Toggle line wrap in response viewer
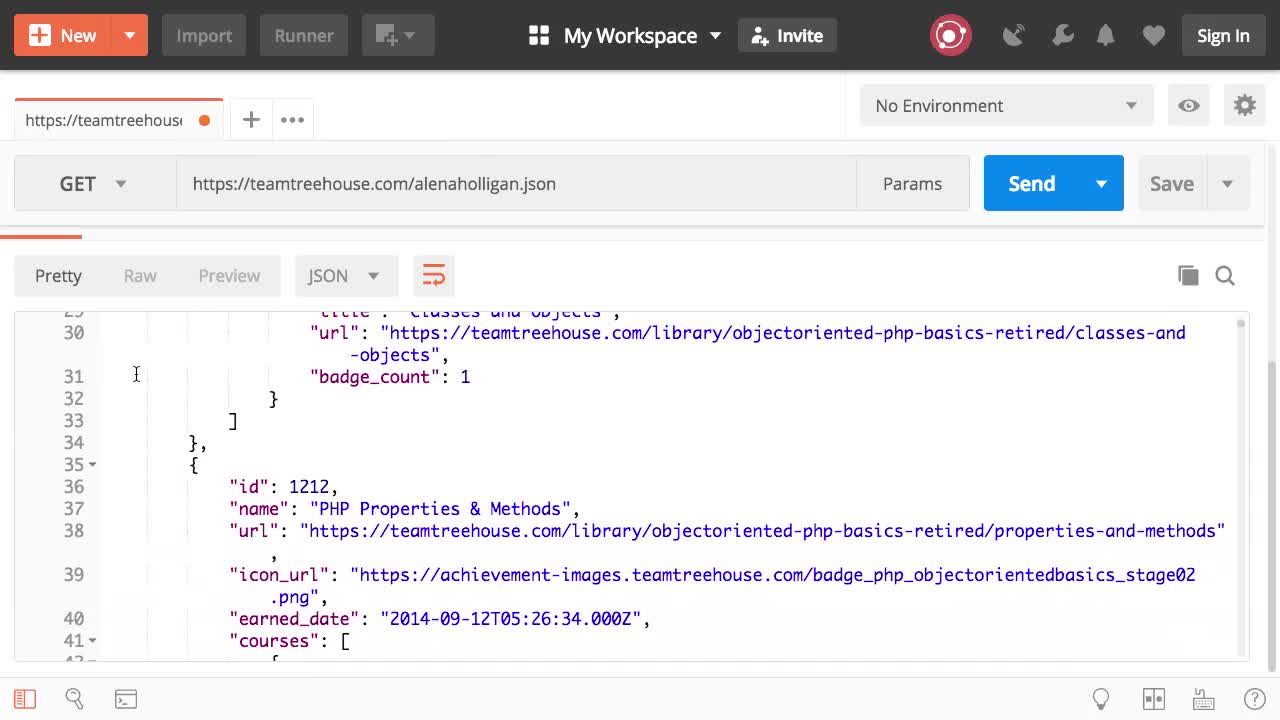Viewport: 1280px width, 720px height. click(x=433, y=276)
